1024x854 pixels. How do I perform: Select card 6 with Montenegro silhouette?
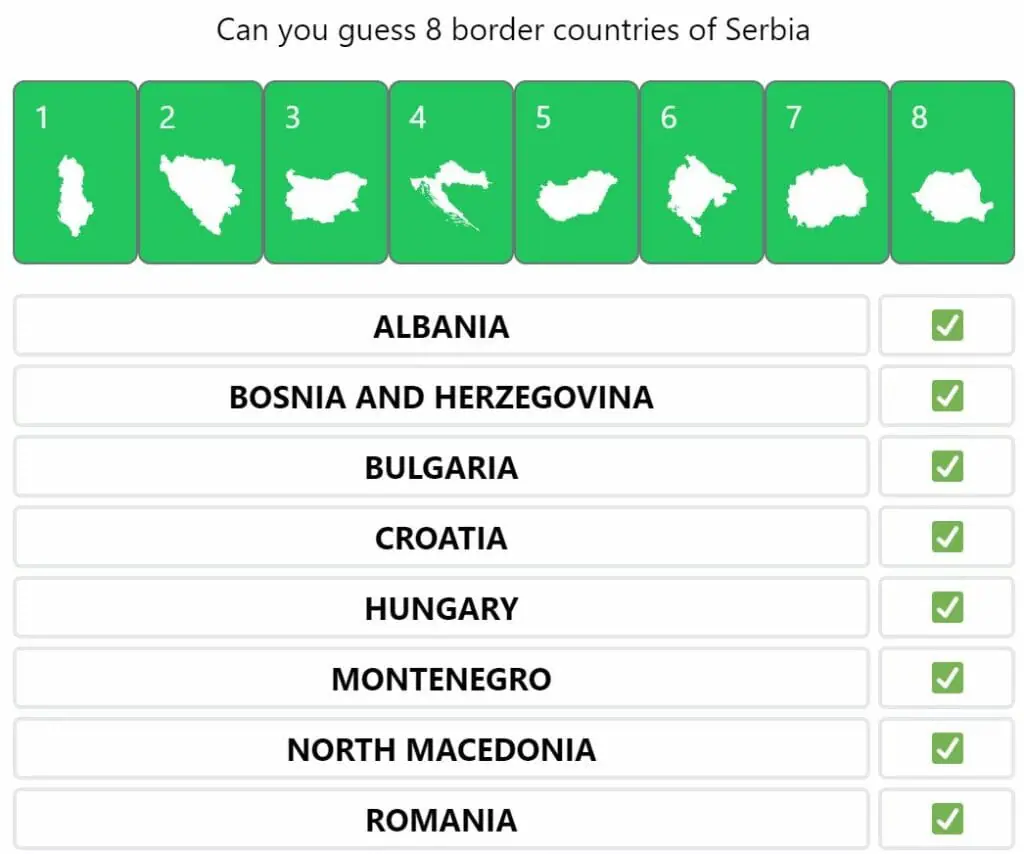click(x=702, y=172)
